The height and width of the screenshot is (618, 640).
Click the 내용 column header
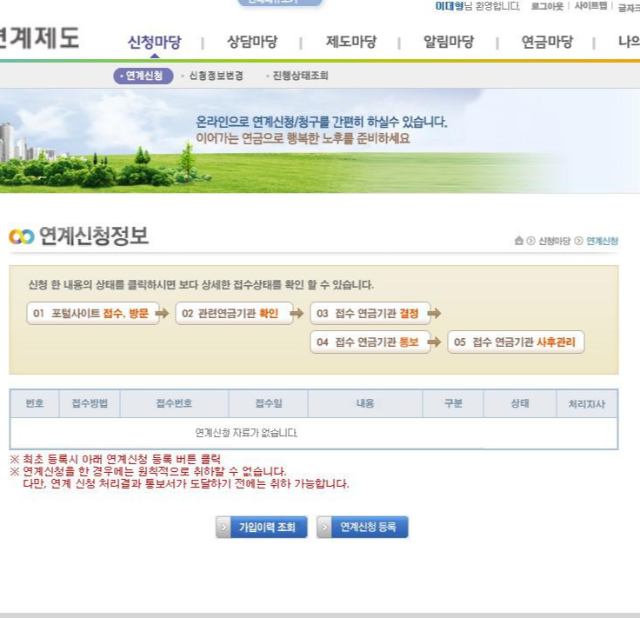point(365,403)
